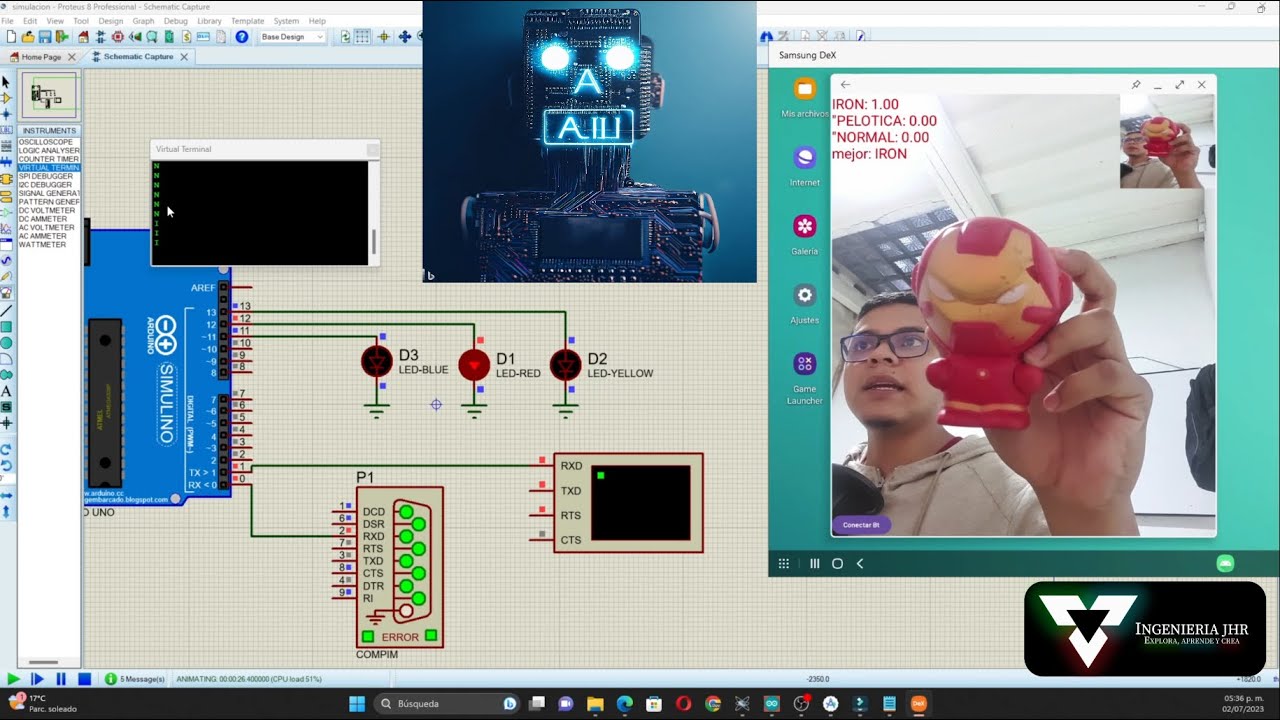
Task: Open the DeX apps grid button
Action: pyautogui.click(x=784, y=564)
